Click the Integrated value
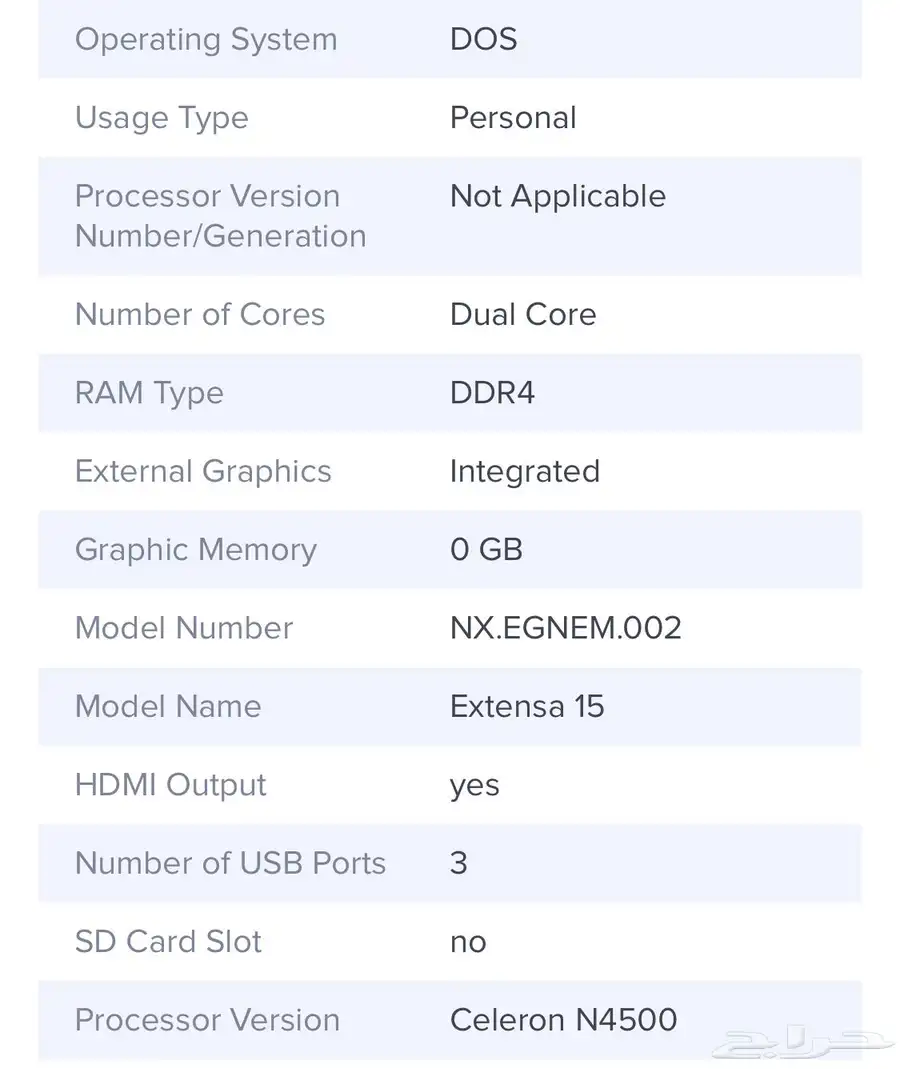Image resolution: width=900 pixels, height=1069 pixels. pyautogui.click(x=525, y=472)
